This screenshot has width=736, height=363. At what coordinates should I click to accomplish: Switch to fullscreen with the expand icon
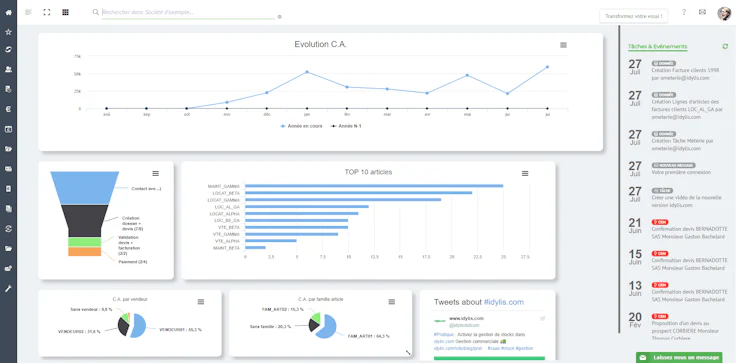click(47, 12)
